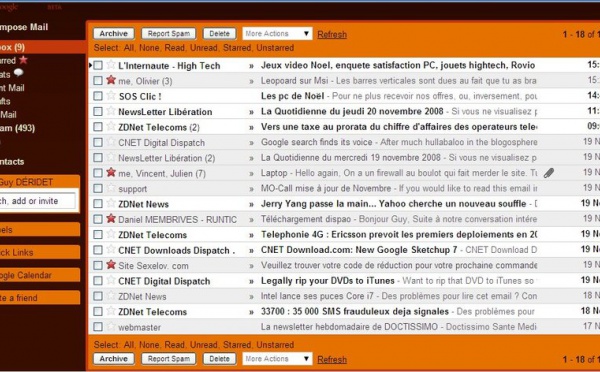This screenshot has width=600, height=372.
Task: Expand the Google Calendar sidebar section
Action: click(x=39, y=275)
